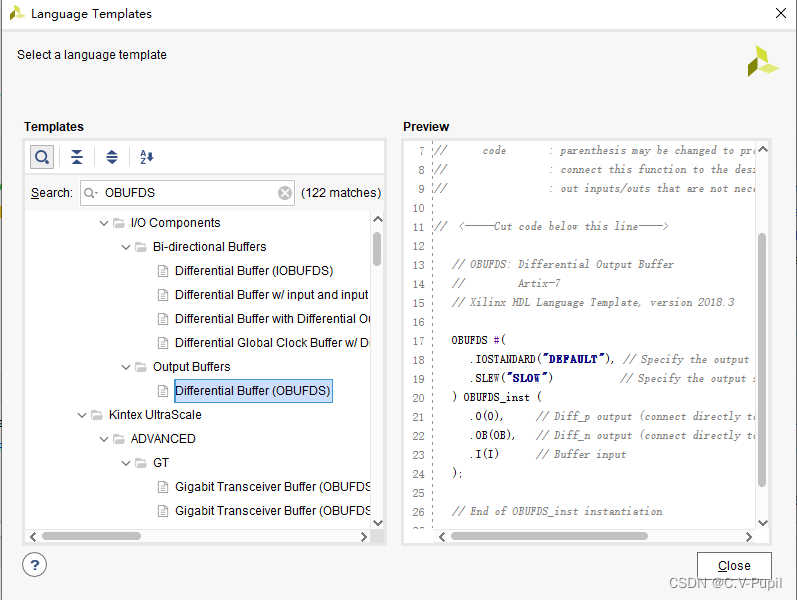This screenshot has height=600, width=797.
Task: Collapse the ADVANCED folder
Action: (x=104, y=439)
